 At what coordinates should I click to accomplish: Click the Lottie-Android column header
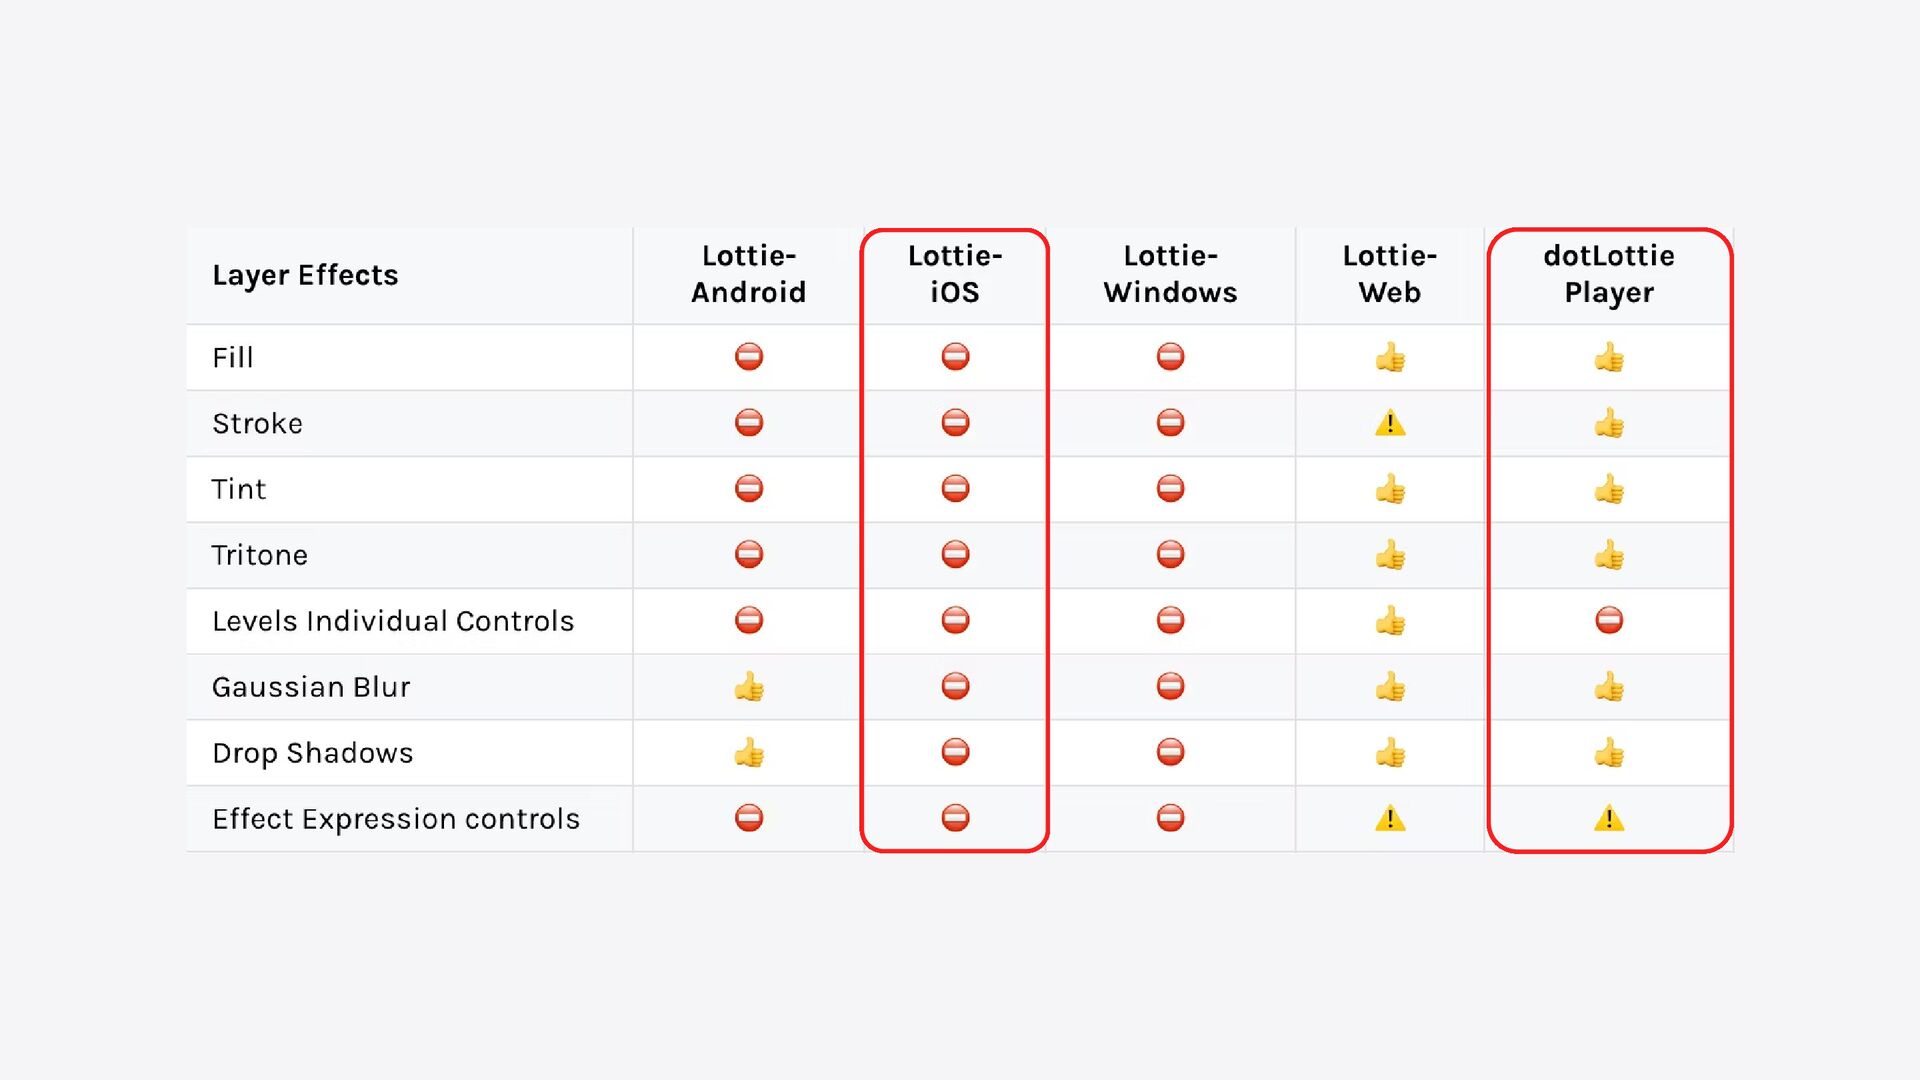(749, 274)
